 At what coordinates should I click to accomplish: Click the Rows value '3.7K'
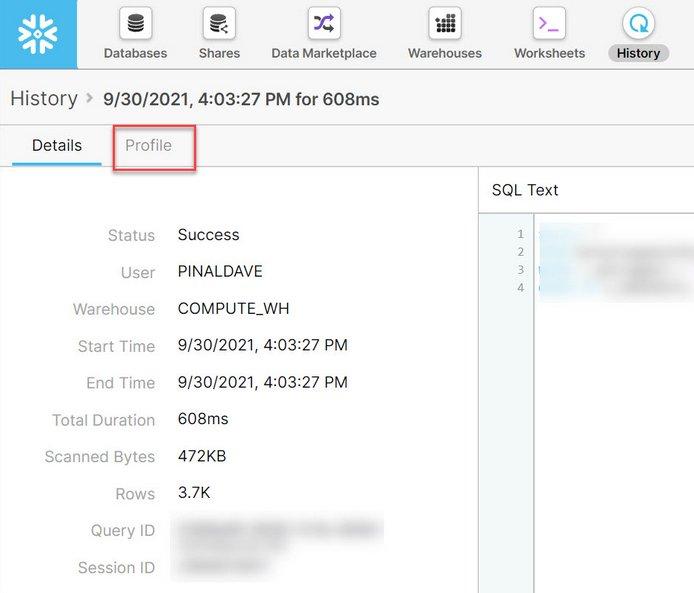(194, 493)
